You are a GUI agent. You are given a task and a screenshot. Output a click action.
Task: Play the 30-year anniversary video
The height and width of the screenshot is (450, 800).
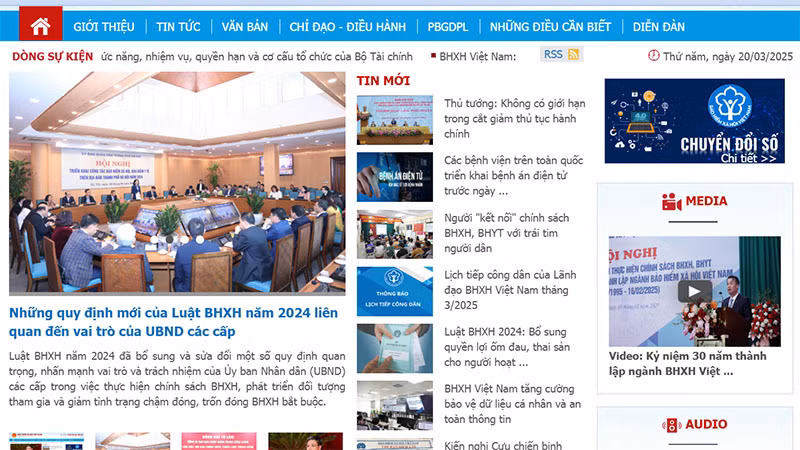[x=694, y=291]
